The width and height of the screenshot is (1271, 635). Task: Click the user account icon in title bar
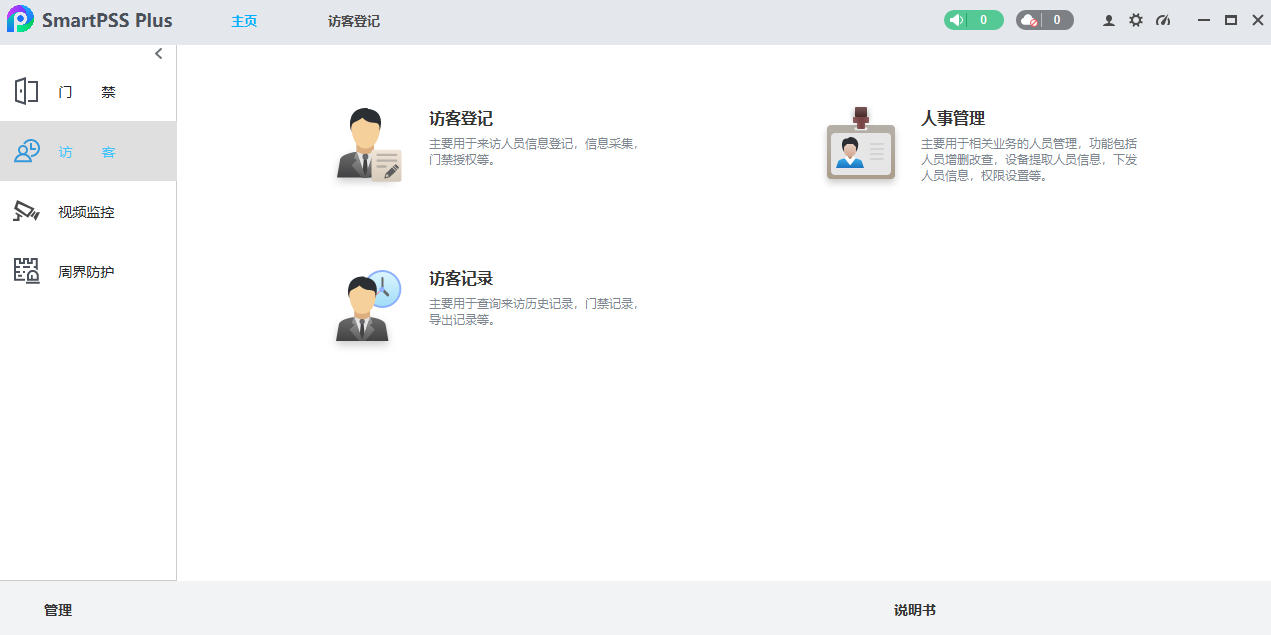coord(1108,19)
